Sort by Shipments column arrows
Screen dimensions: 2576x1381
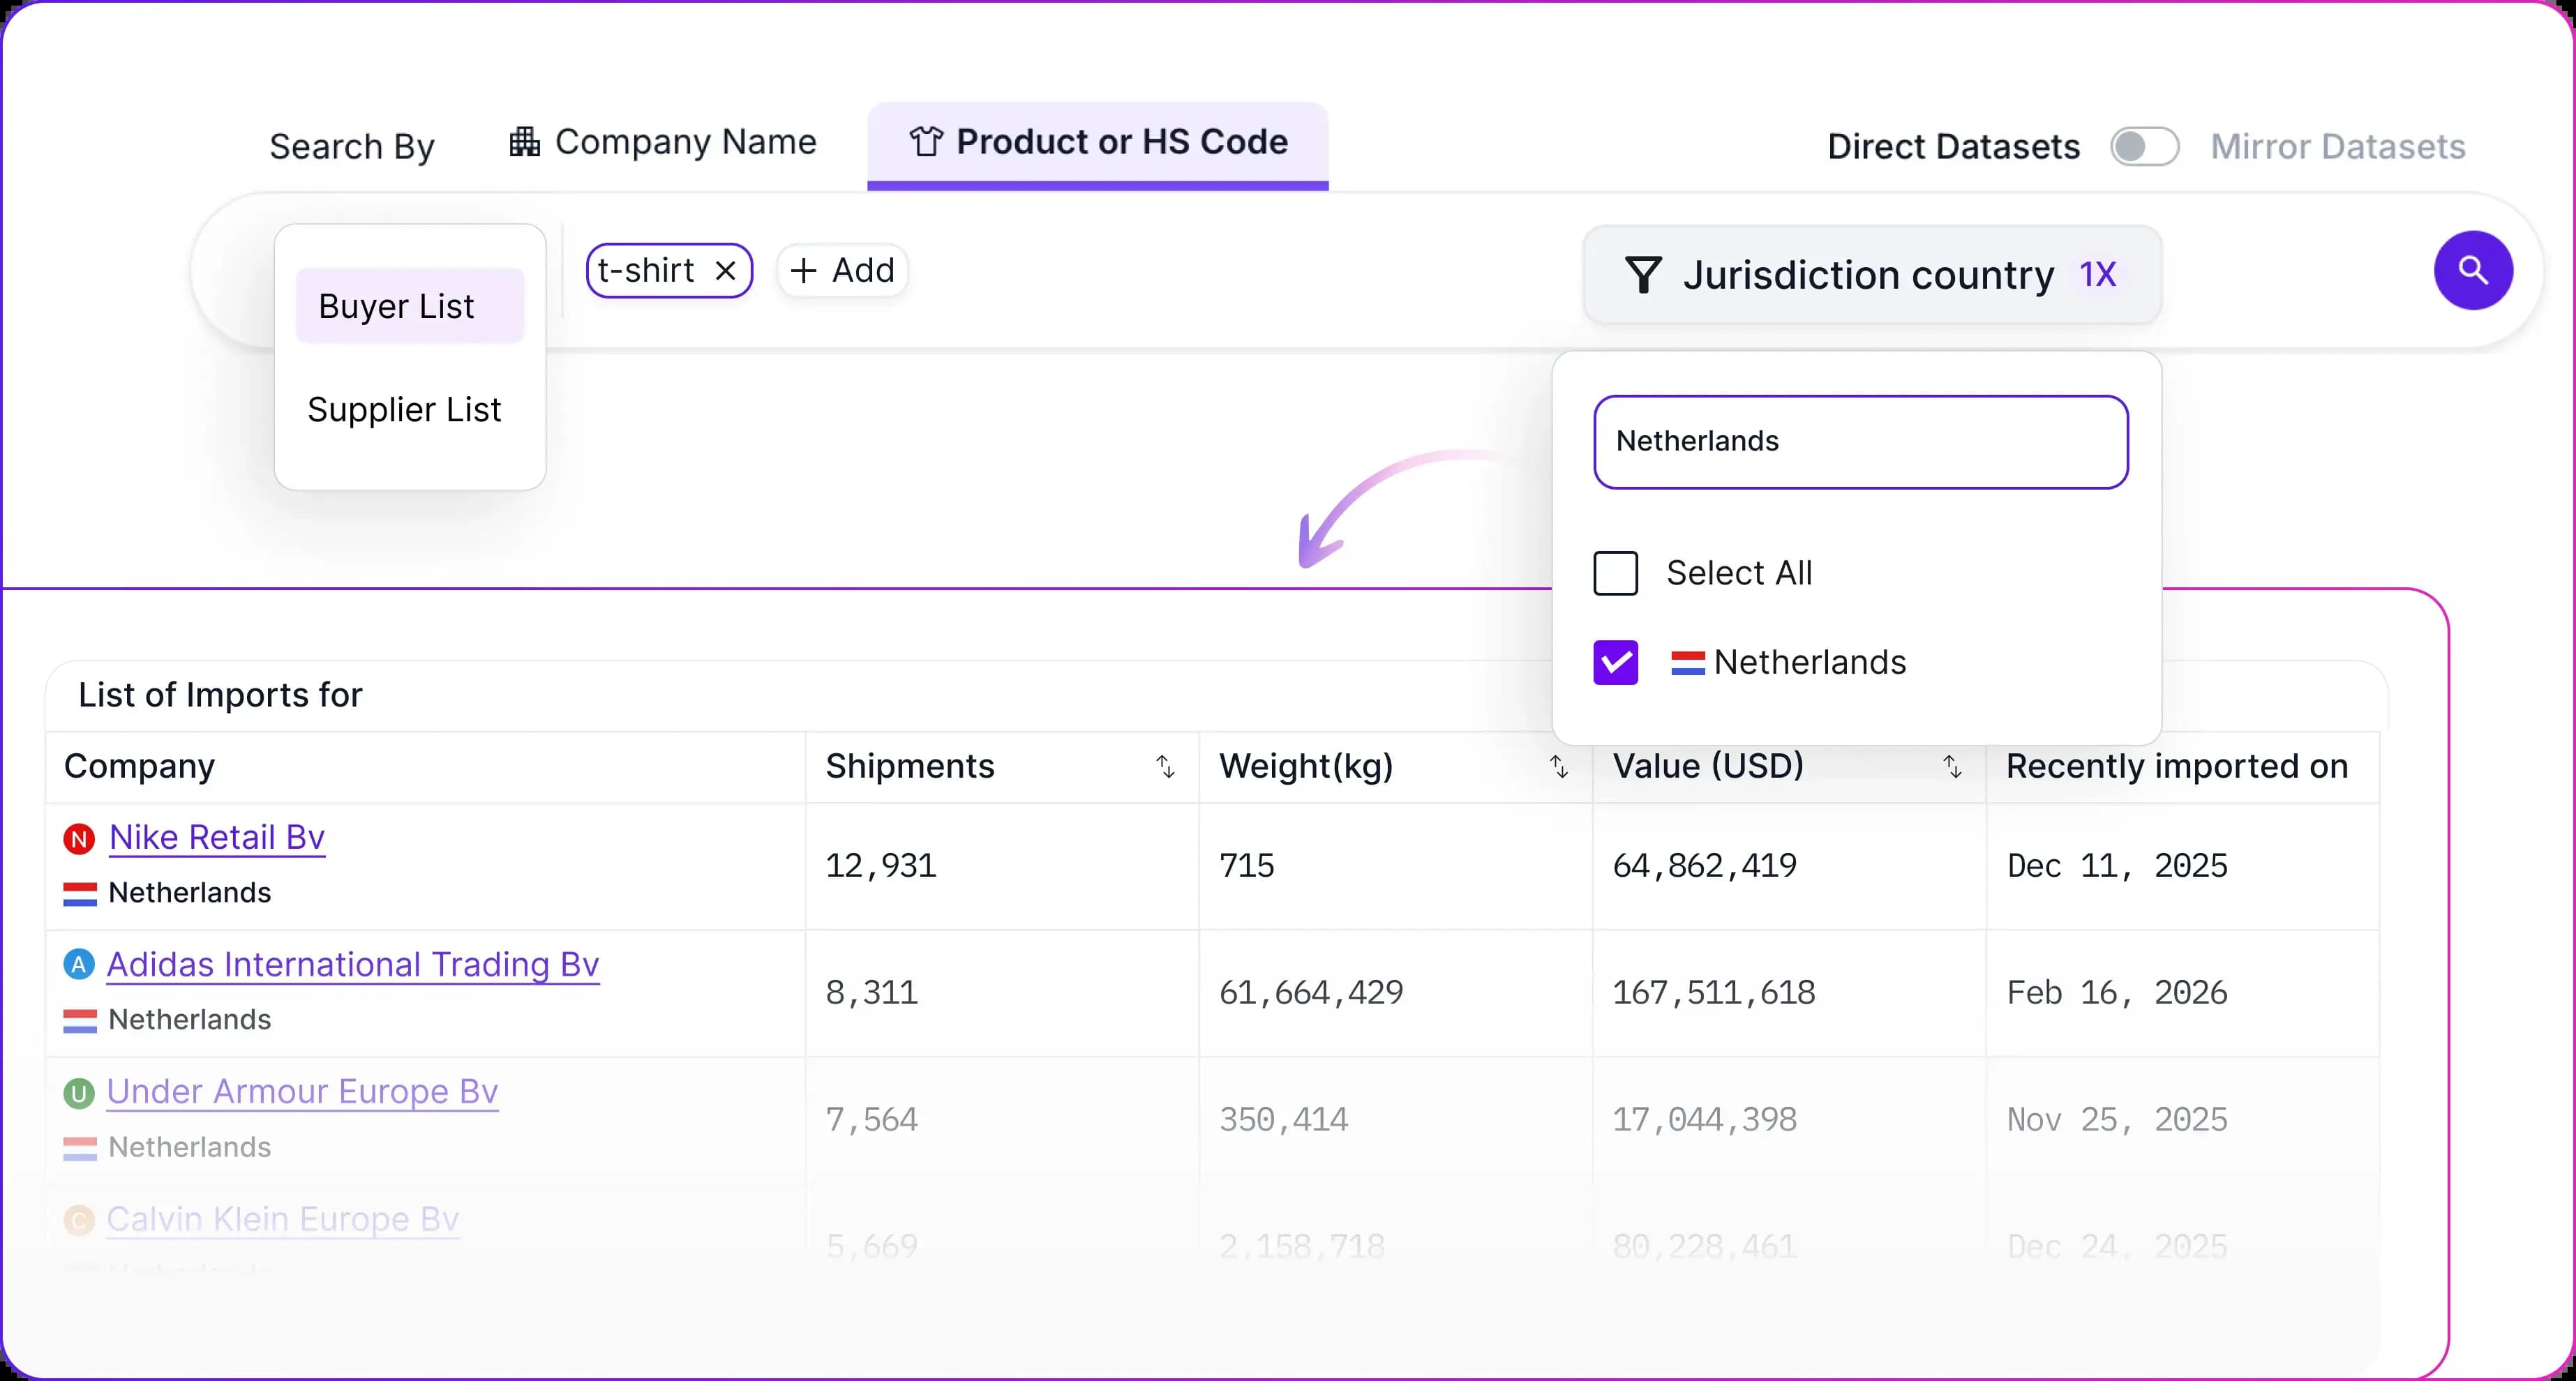pos(1165,767)
